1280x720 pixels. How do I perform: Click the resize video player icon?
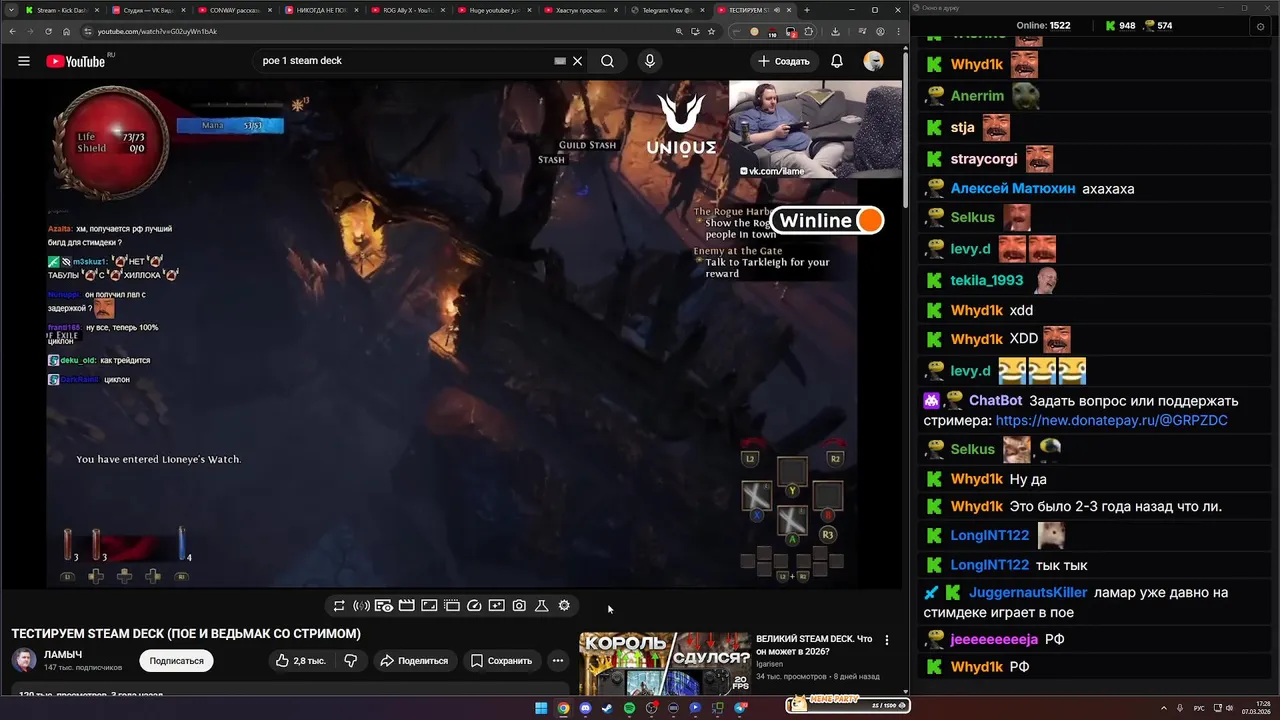coord(429,606)
